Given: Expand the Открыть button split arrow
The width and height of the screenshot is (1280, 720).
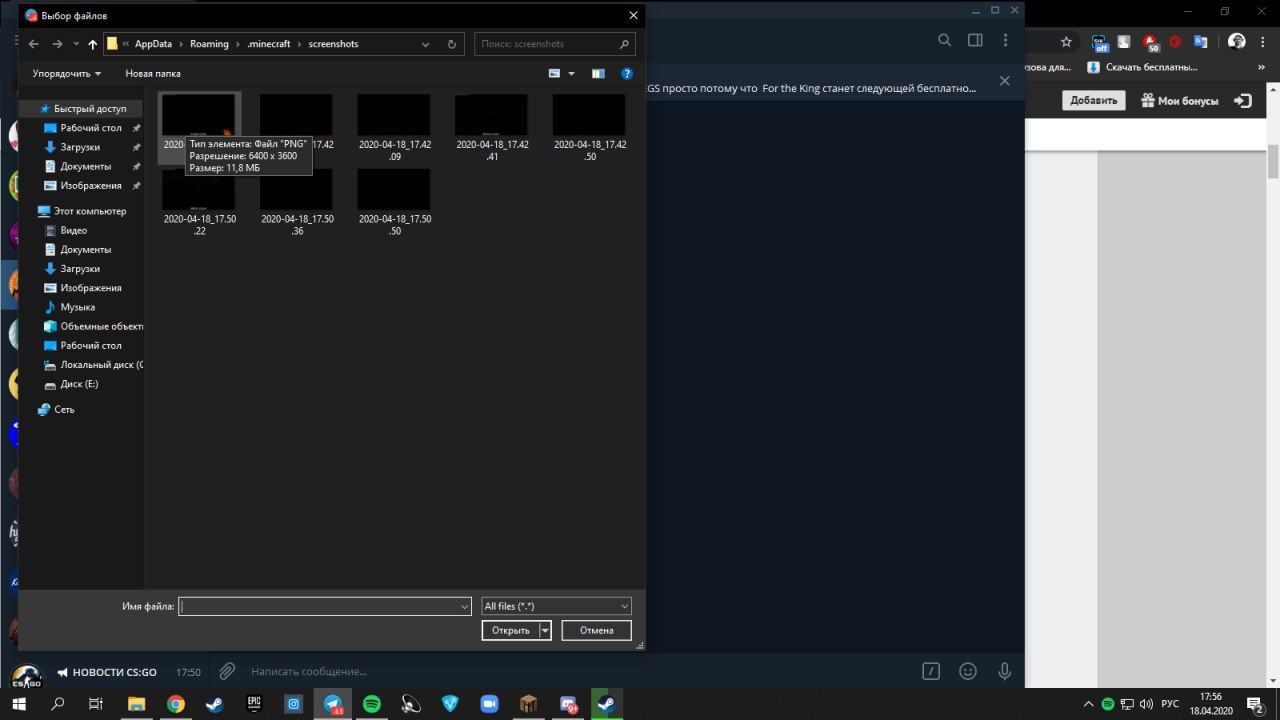Looking at the screenshot, I should pyautogui.click(x=545, y=630).
